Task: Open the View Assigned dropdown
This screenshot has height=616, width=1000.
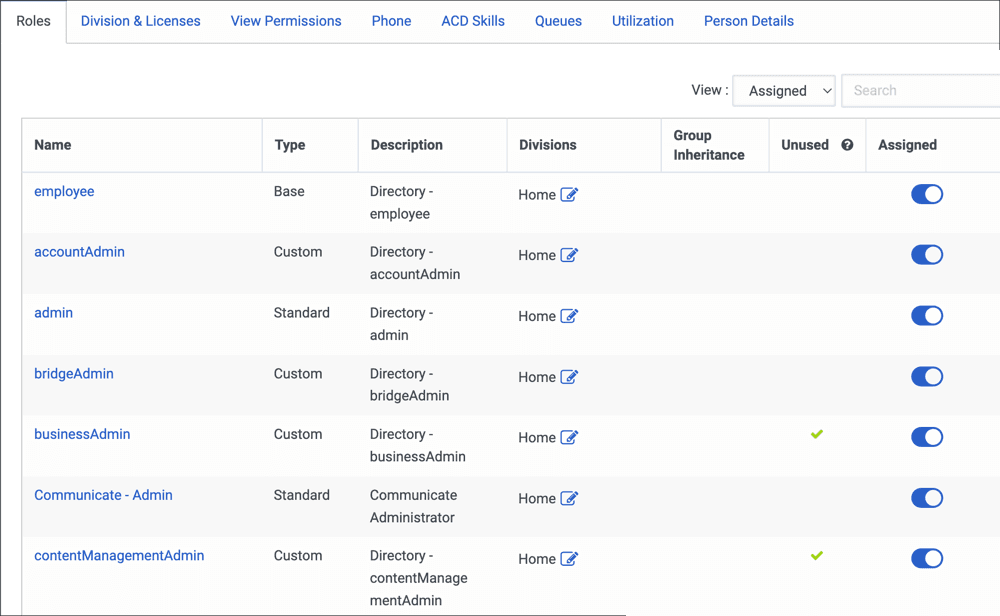Action: click(x=784, y=90)
